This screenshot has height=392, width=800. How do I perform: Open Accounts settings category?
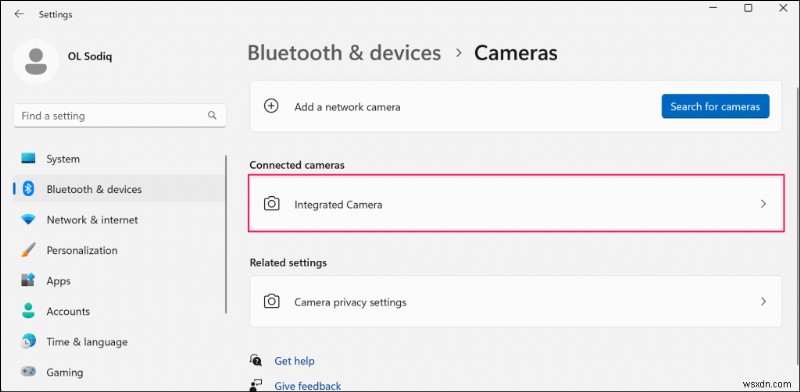119,311
